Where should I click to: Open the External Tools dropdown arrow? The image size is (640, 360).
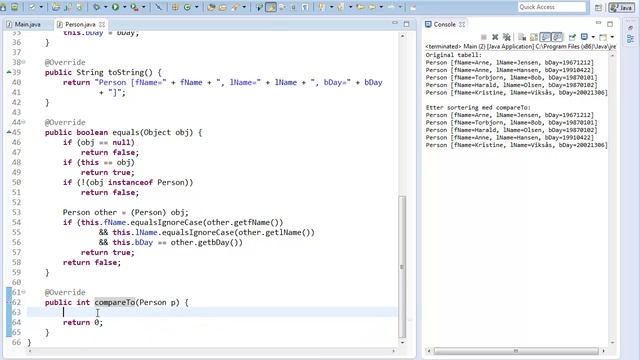pos(143,7)
